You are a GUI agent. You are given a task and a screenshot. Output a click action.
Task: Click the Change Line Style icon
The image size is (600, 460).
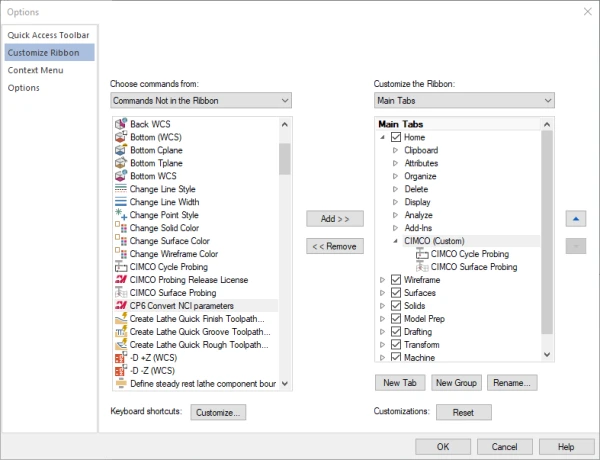pos(120,189)
